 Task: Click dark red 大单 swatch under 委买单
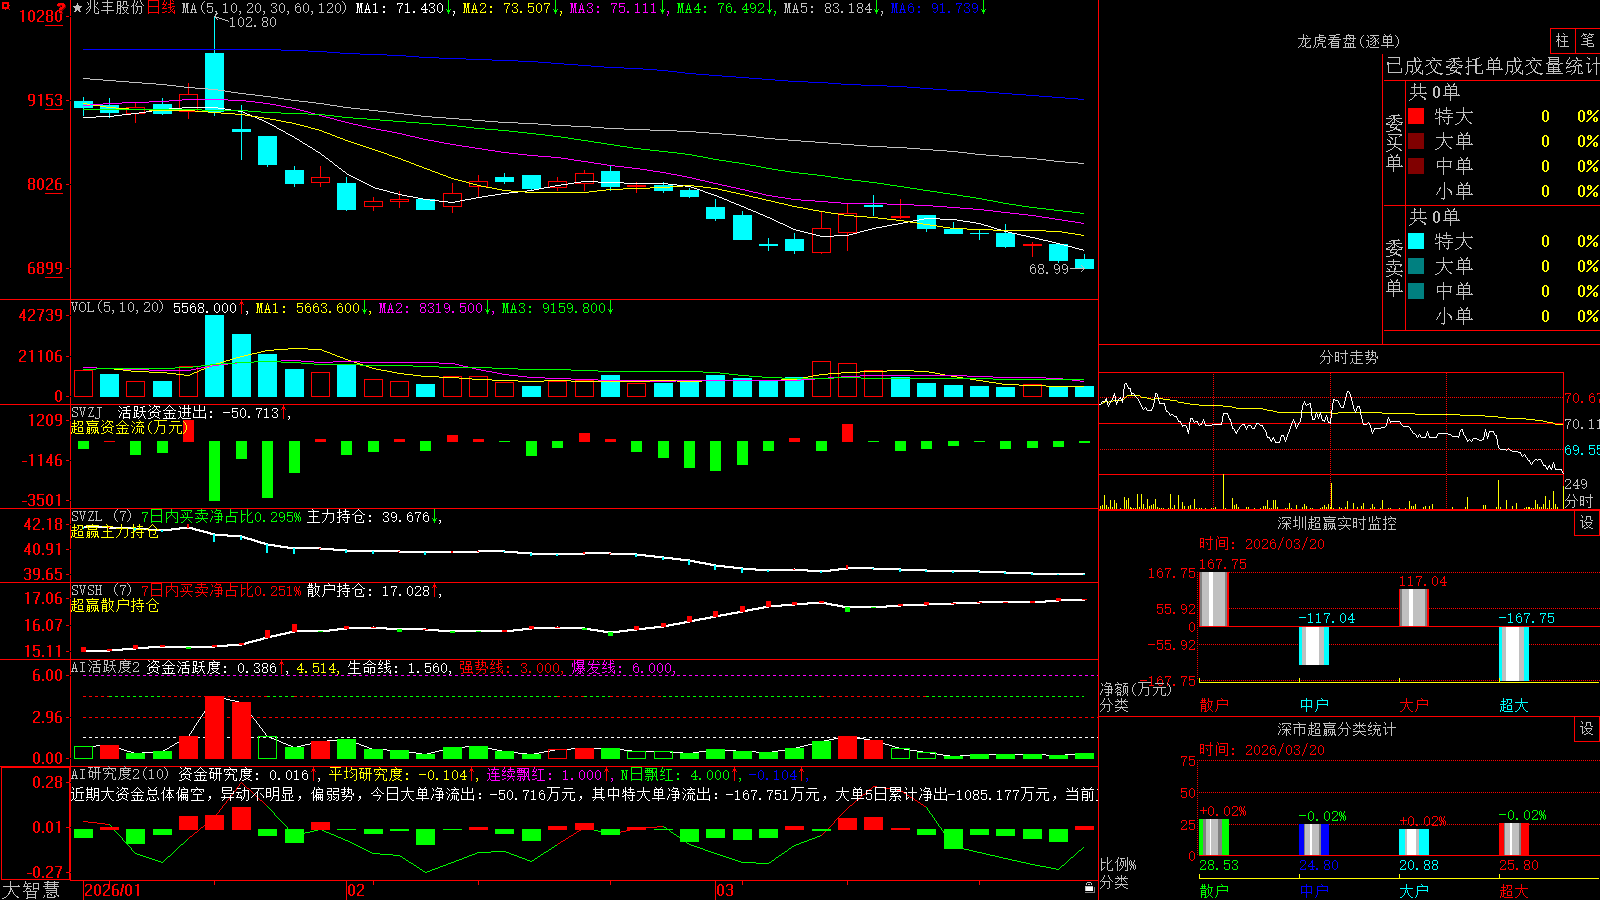(x=1416, y=141)
